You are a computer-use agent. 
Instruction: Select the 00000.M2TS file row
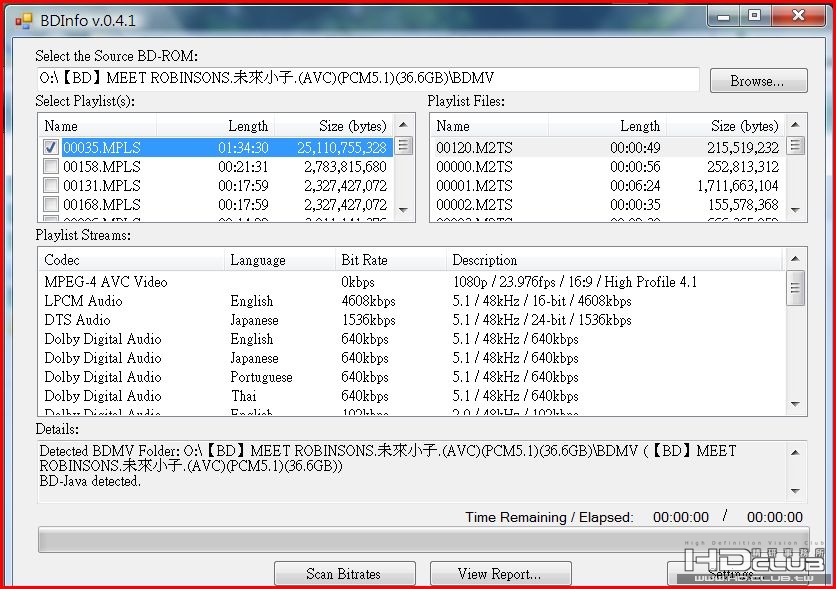608,166
